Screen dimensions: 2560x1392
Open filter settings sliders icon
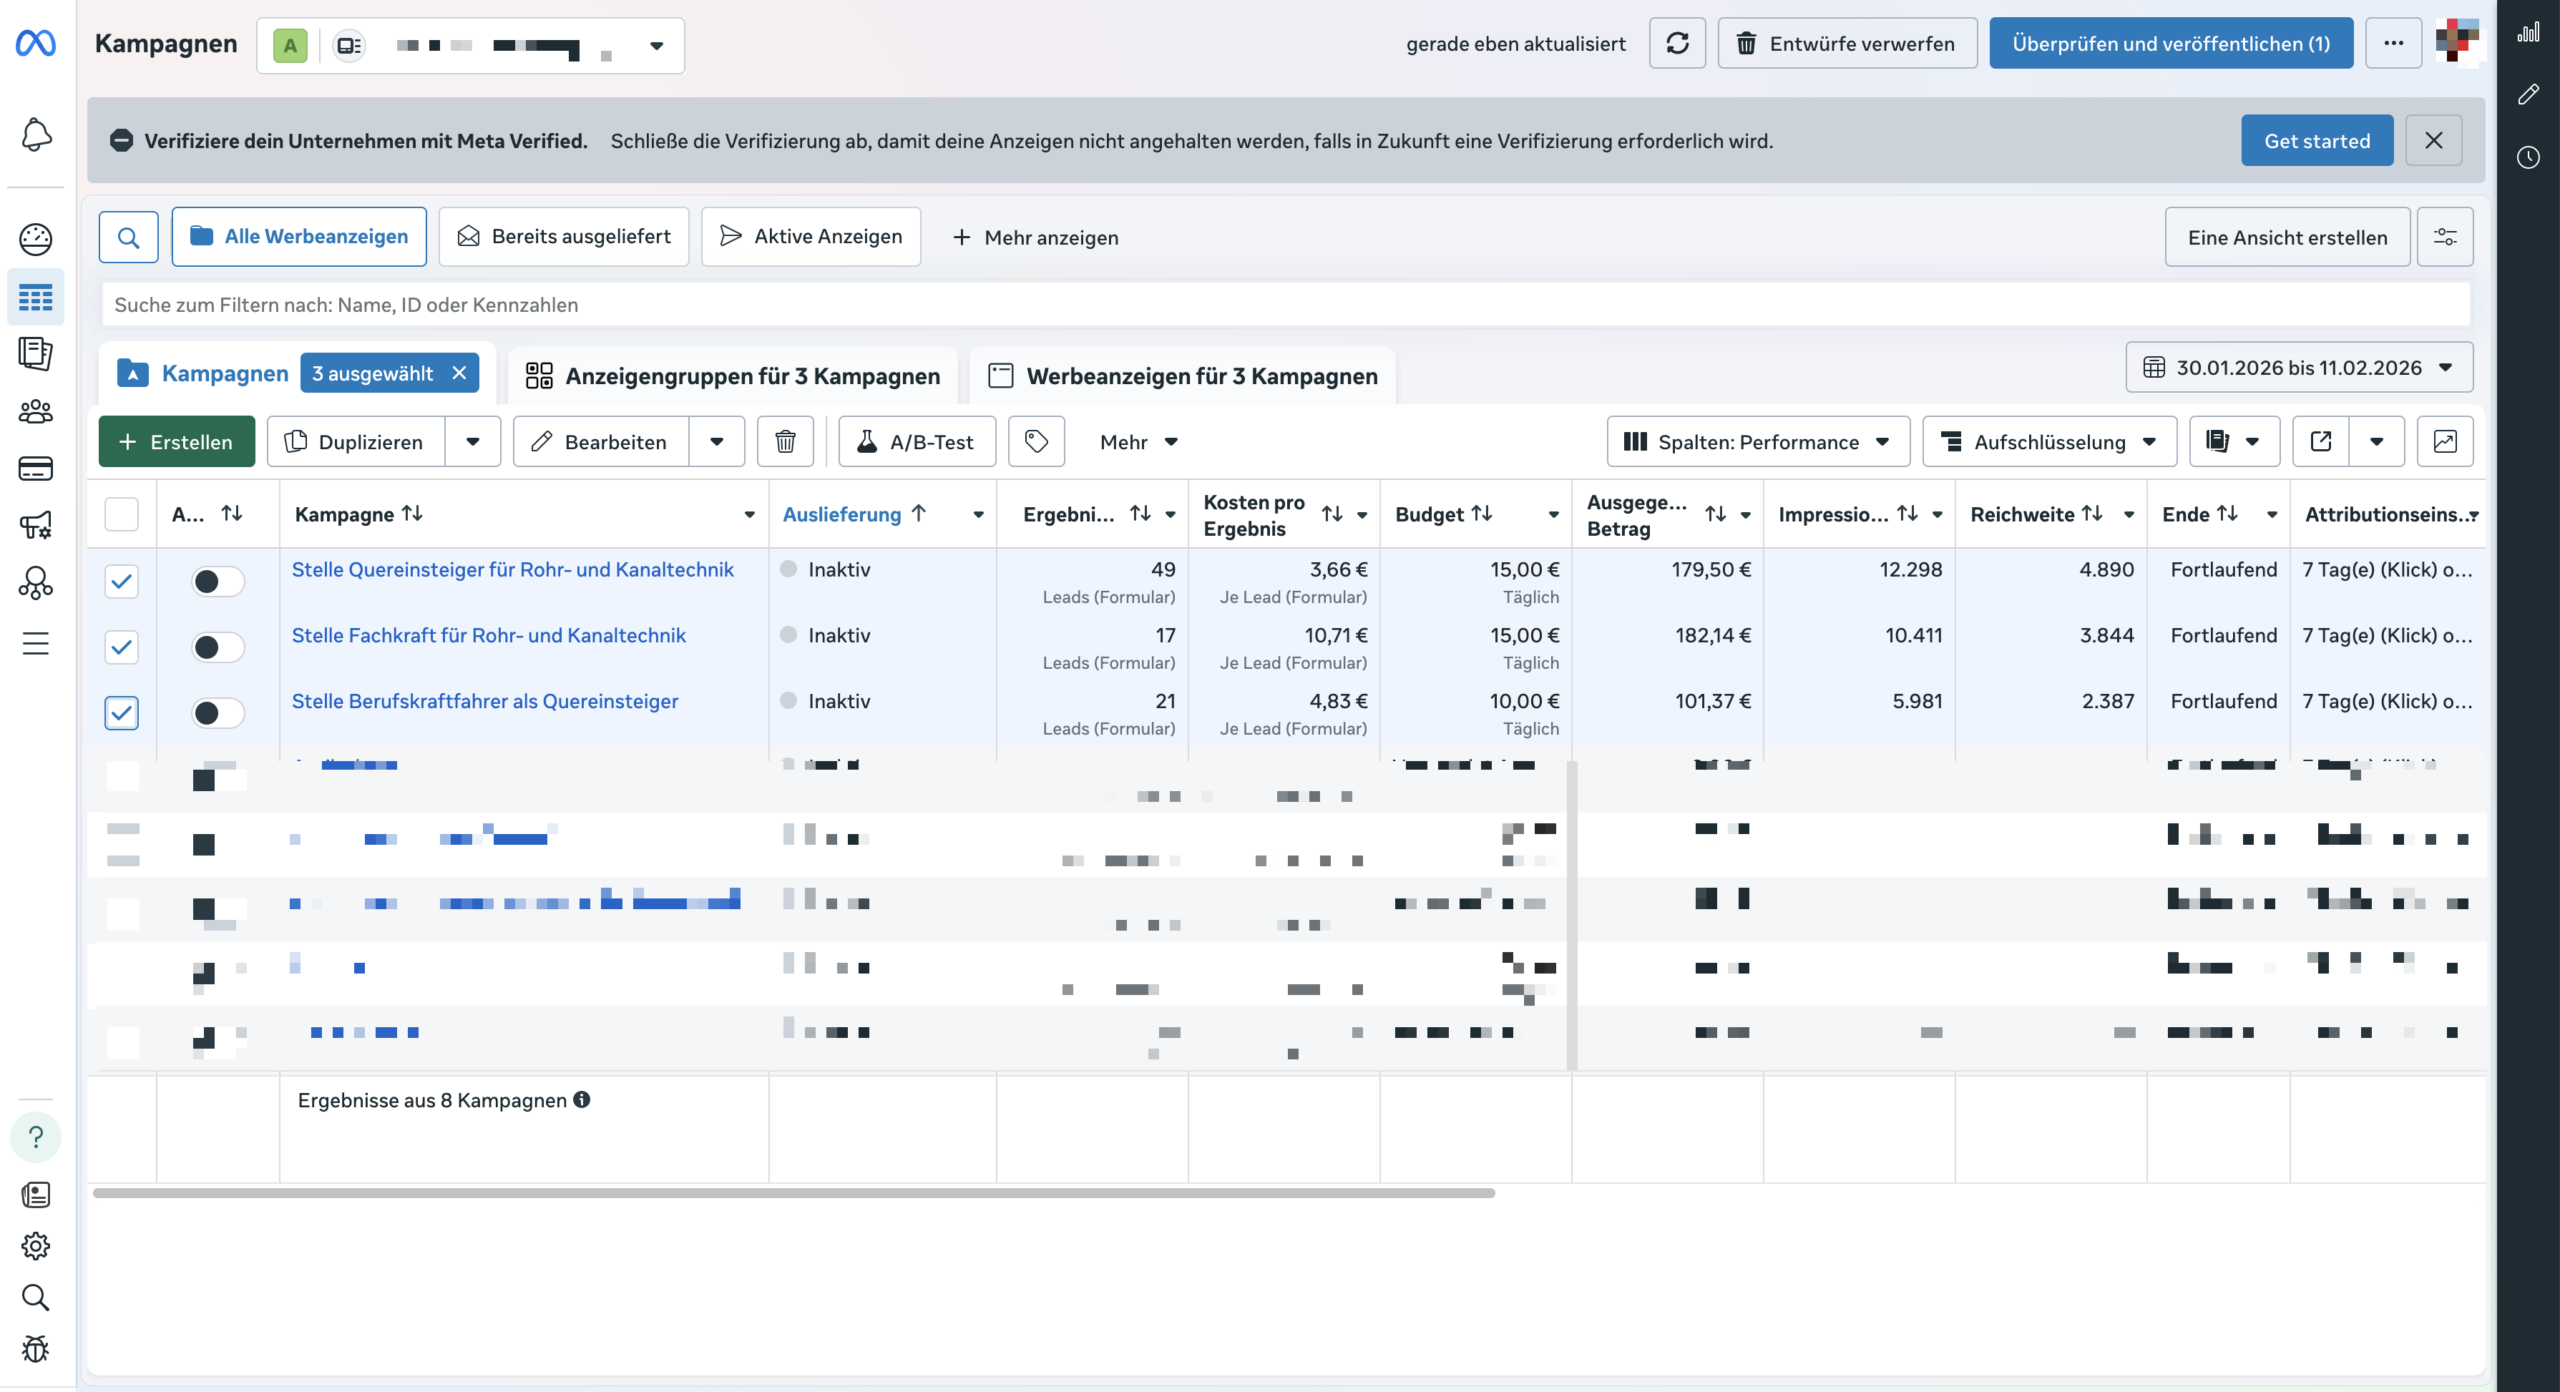[2444, 237]
